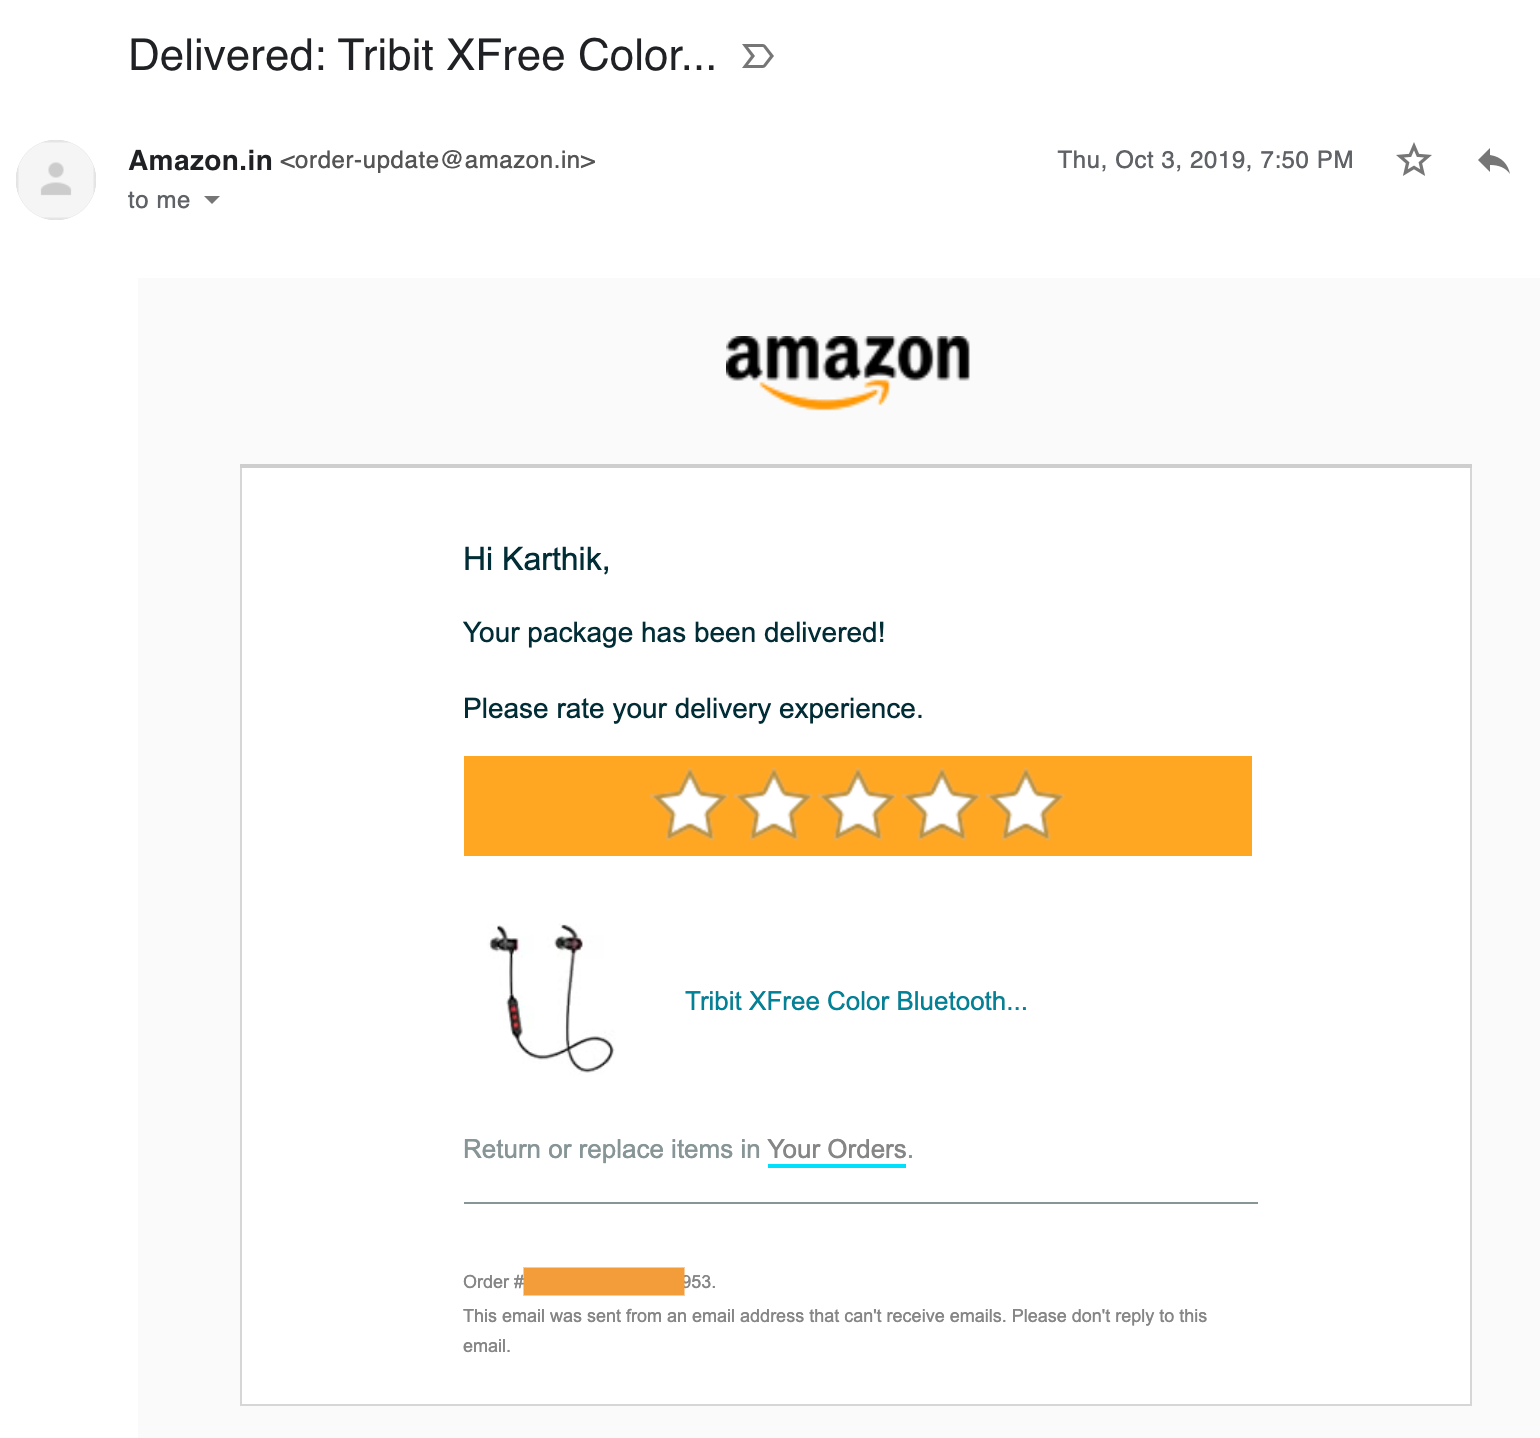Click the "Delivered: Tribit XFree Color..." subject

[x=422, y=56]
